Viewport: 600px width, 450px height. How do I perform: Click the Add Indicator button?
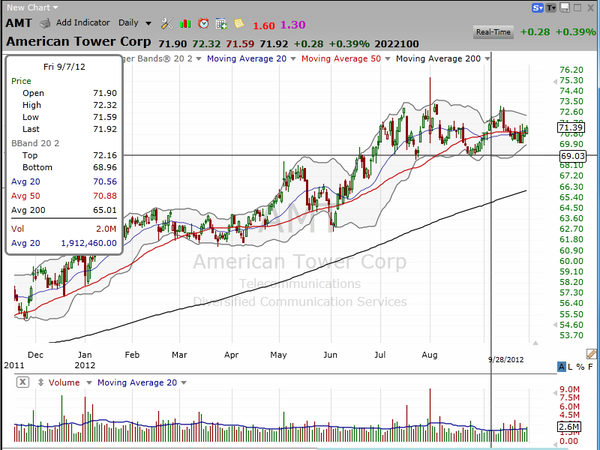83,23
